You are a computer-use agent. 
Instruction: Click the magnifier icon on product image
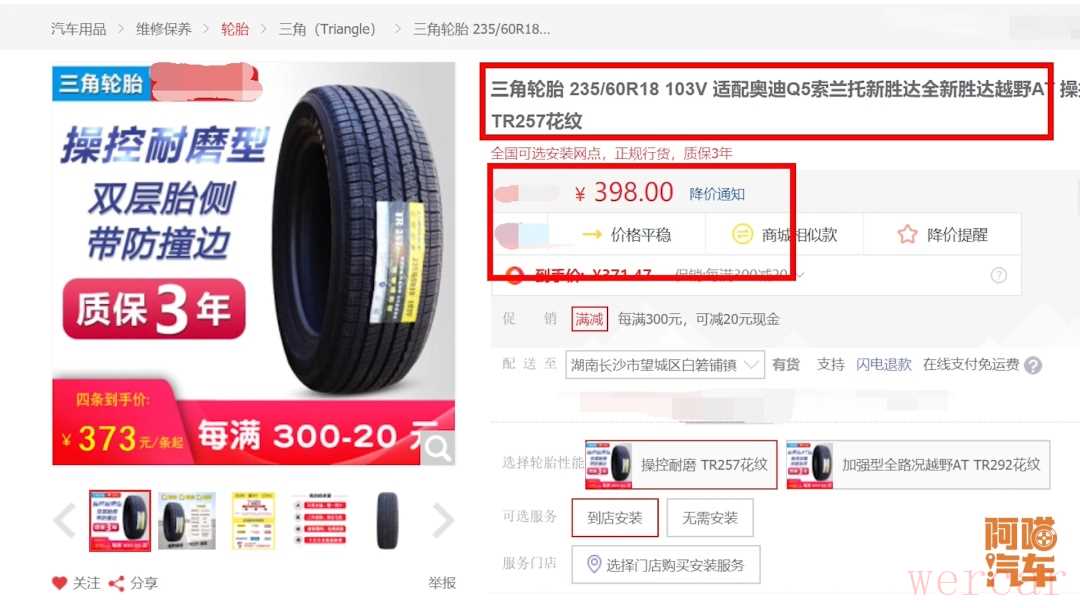tap(437, 448)
